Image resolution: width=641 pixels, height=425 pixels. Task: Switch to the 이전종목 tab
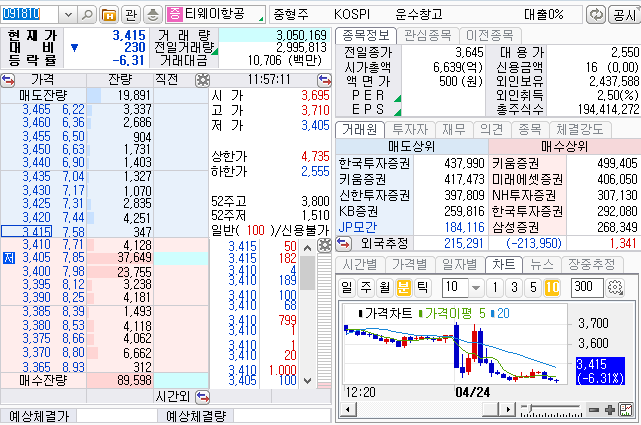(x=490, y=36)
